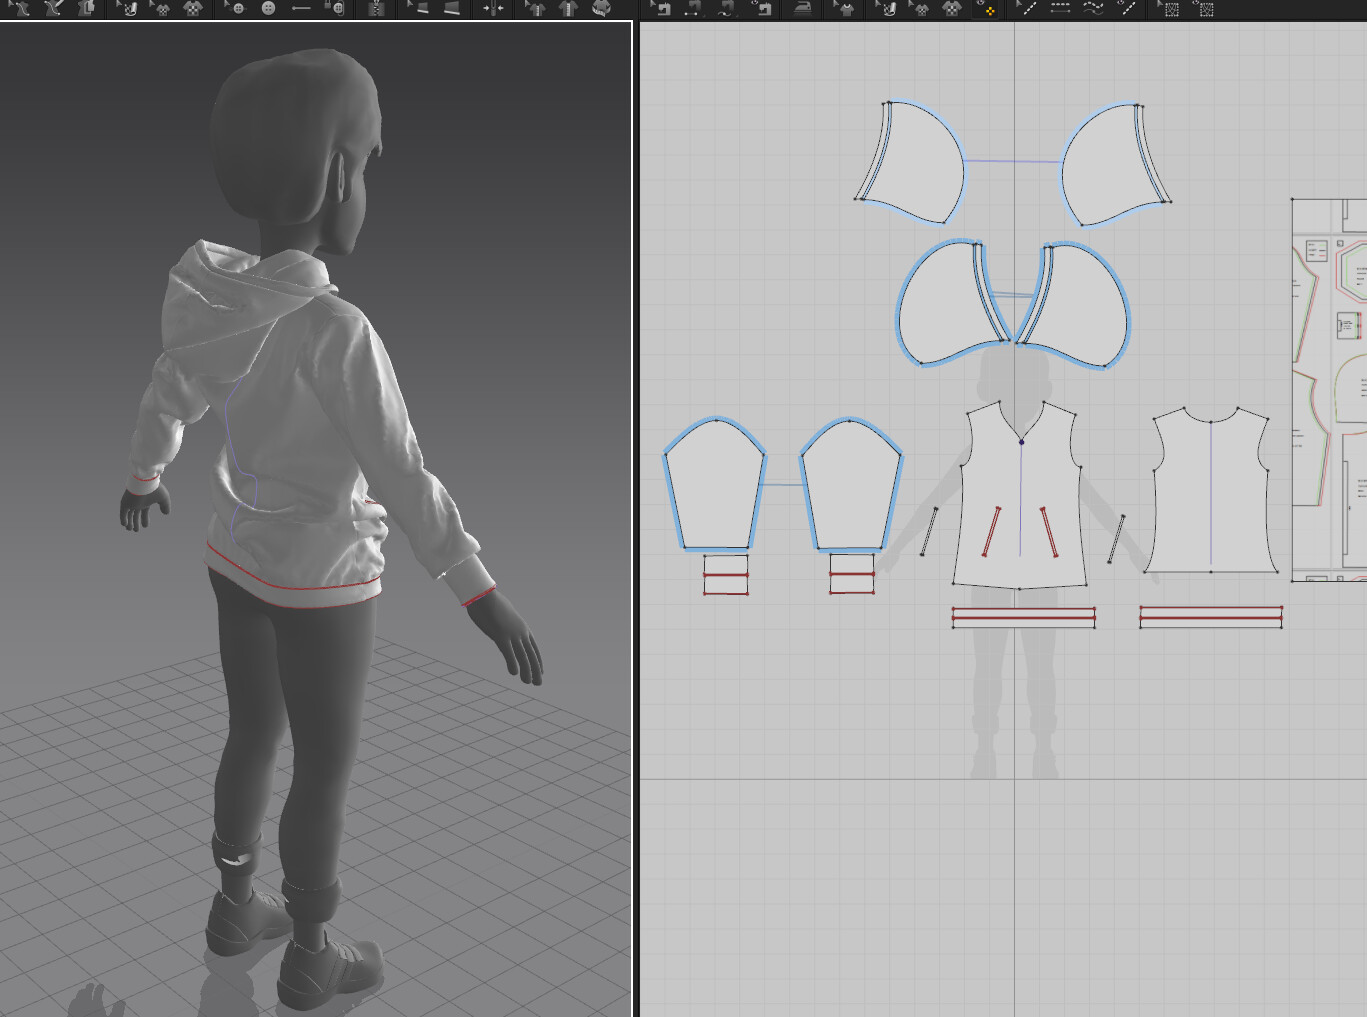Select the right sleeve pattern piece
Image resolution: width=1367 pixels, height=1017 pixels.
851,485
